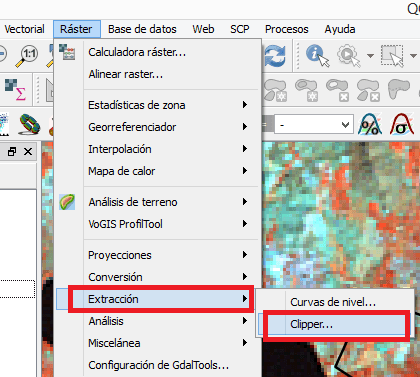This screenshot has width=420, height=377.
Task: Expand Interpolación submenu
Action: coord(157,149)
